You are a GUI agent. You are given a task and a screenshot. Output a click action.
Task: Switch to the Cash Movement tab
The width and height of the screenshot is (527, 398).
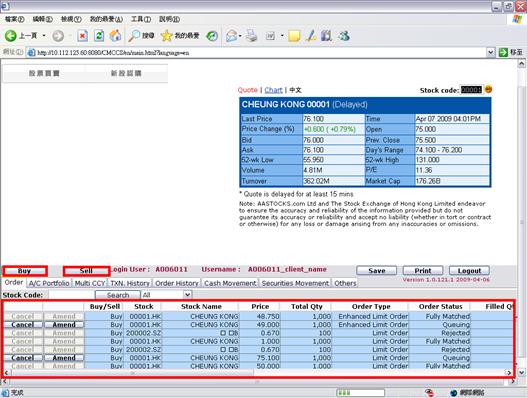point(230,283)
